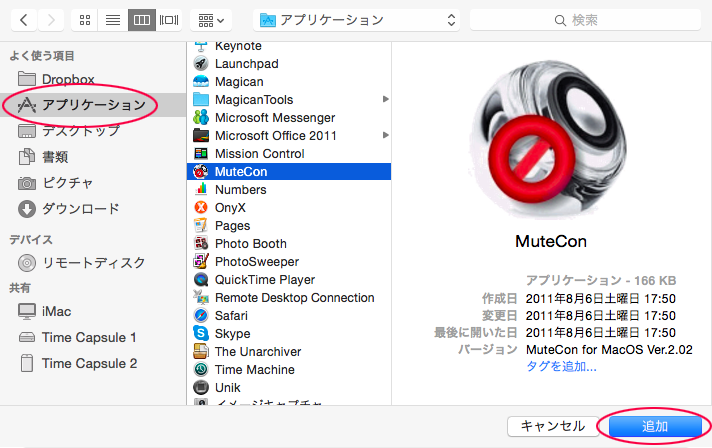Go forward with the right chevron button

pos(51,20)
